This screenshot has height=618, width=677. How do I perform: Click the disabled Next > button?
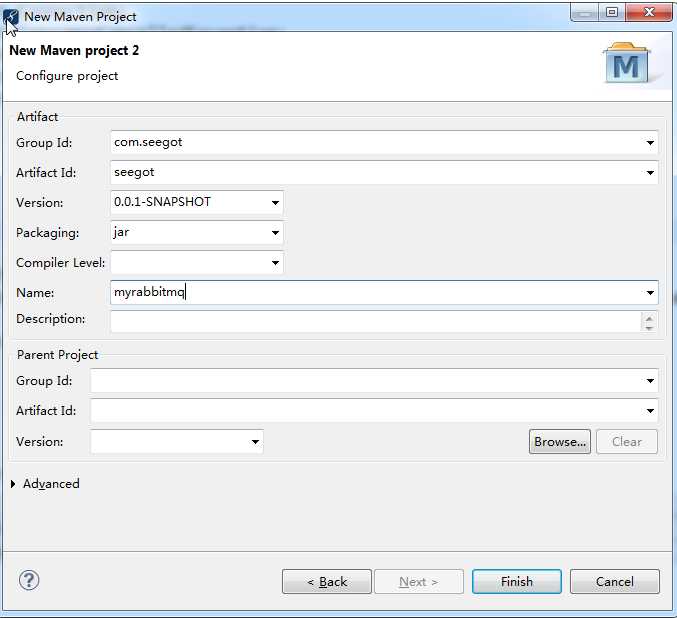[419, 582]
